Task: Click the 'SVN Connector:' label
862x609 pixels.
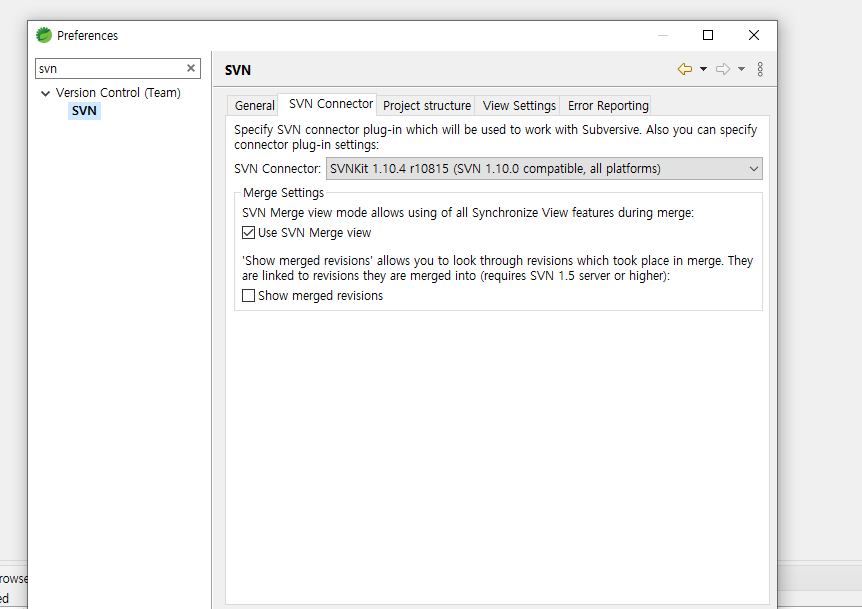Action: pos(278,169)
